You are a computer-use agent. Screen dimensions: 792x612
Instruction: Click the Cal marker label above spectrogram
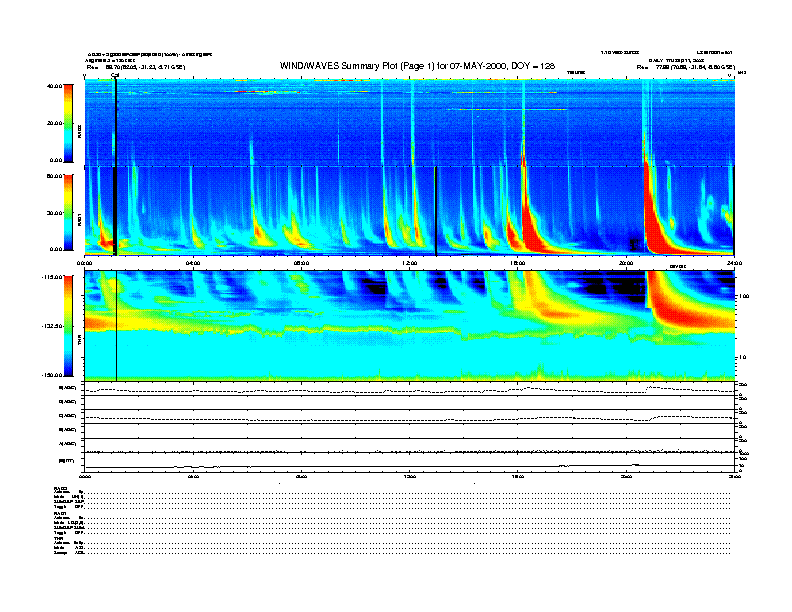115,76
